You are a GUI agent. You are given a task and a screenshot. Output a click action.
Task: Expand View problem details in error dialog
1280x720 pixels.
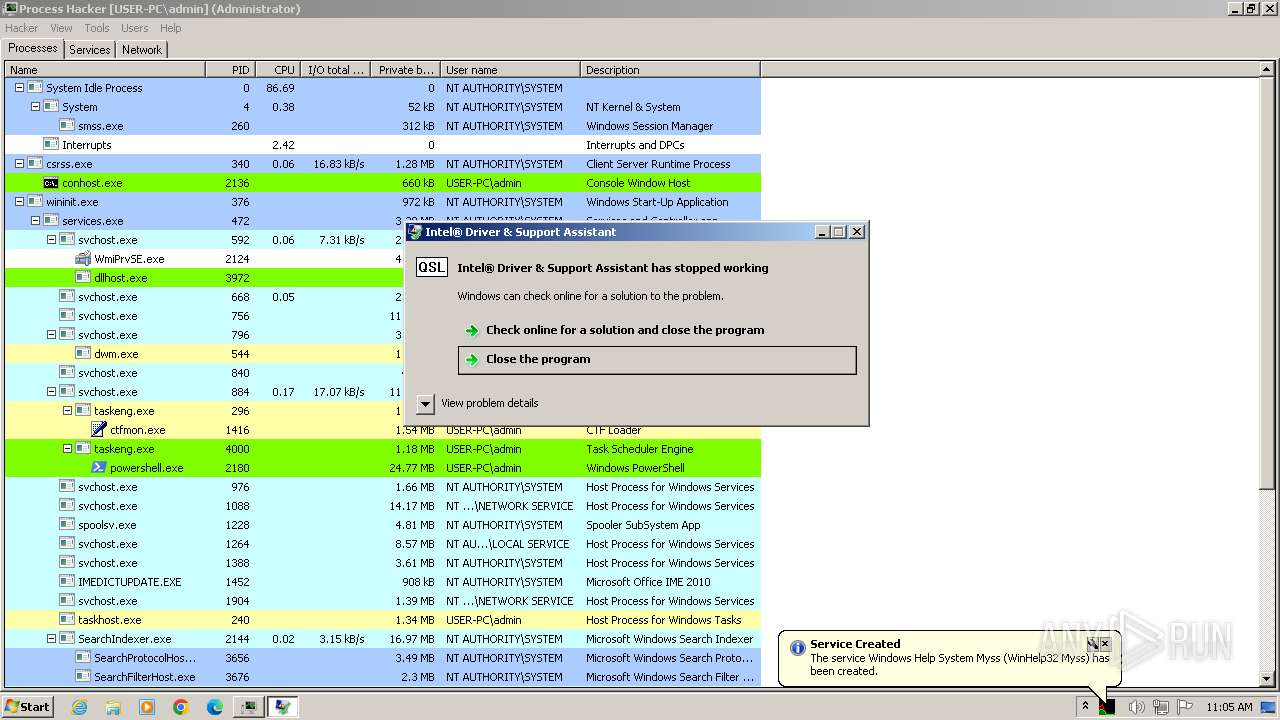(x=425, y=403)
